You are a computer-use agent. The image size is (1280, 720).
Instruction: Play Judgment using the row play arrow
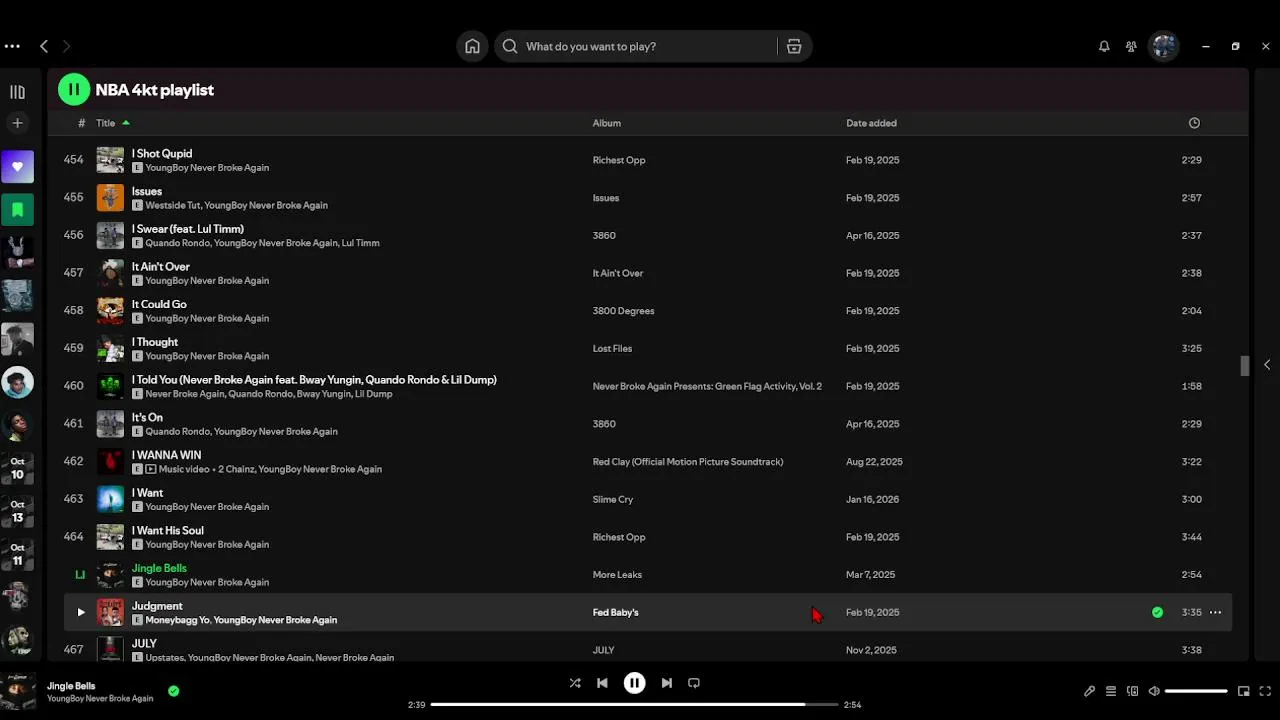pyautogui.click(x=81, y=612)
